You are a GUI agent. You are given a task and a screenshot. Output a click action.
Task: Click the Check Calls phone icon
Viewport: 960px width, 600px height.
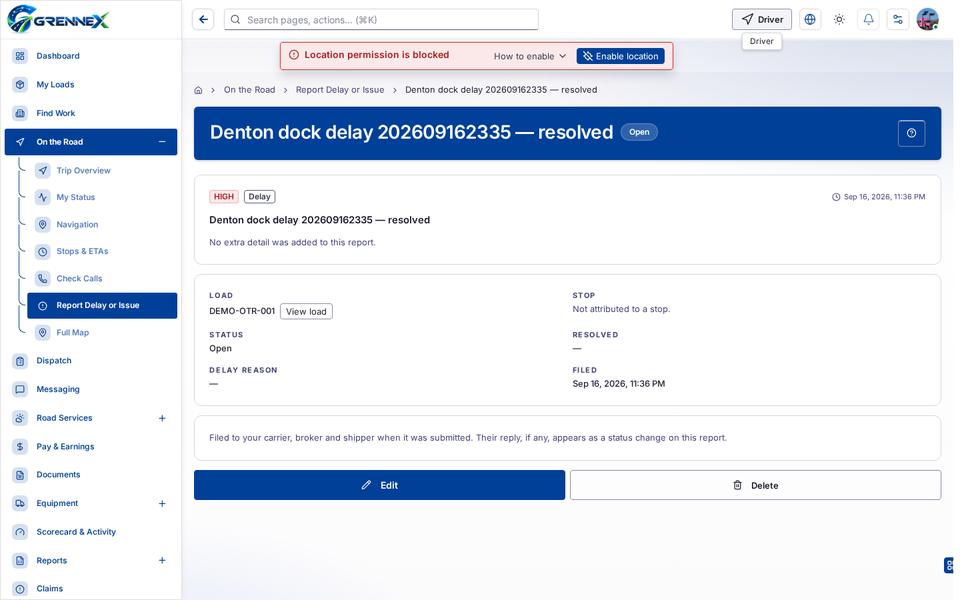point(43,279)
